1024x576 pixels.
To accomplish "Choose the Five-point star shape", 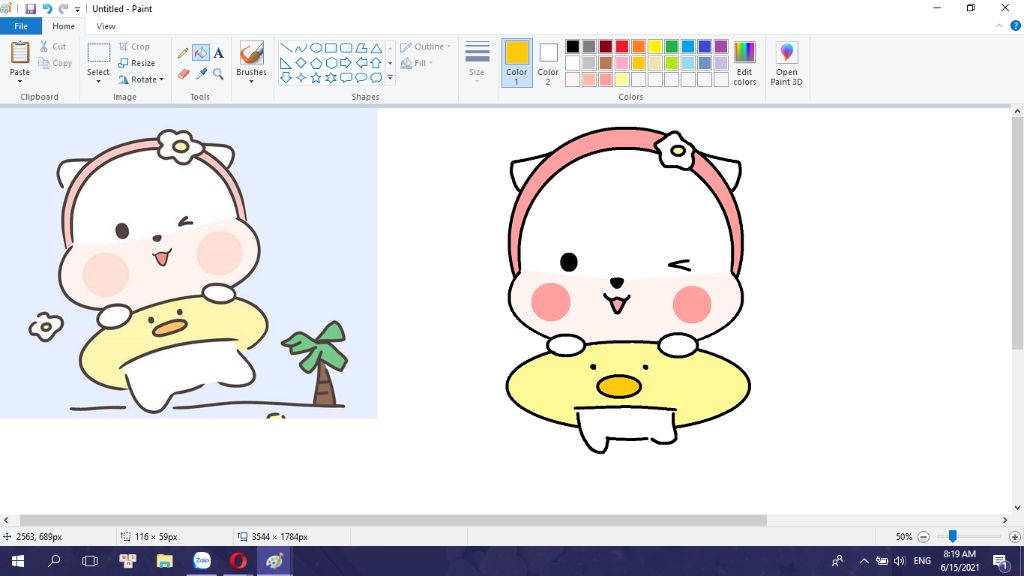I will [315, 78].
